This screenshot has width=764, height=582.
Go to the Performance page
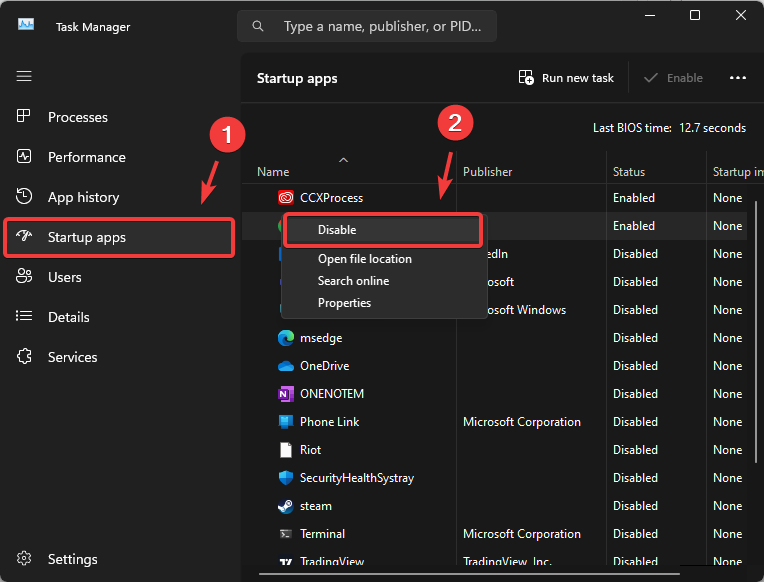[x=86, y=157]
